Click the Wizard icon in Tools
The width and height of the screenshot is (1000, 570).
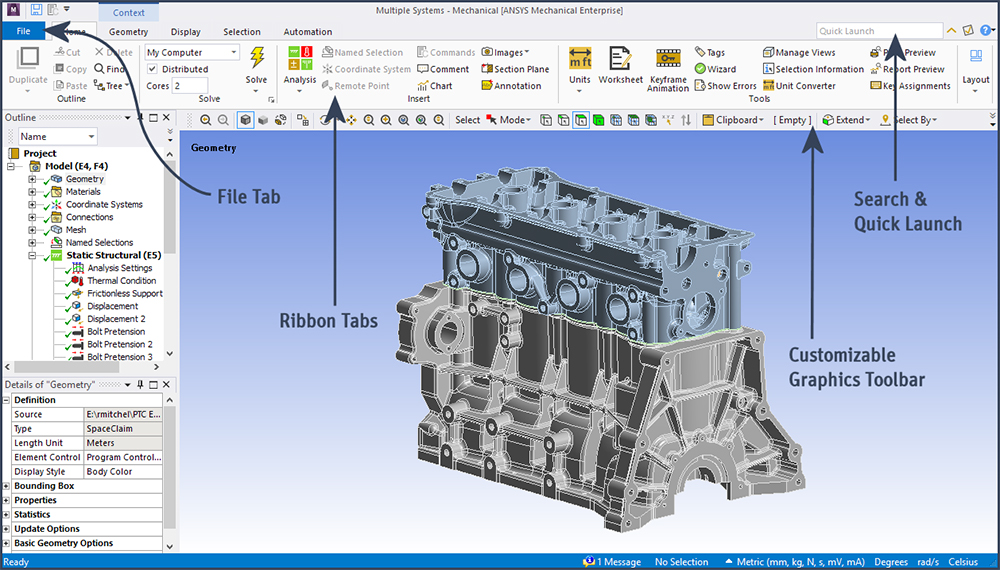714,69
